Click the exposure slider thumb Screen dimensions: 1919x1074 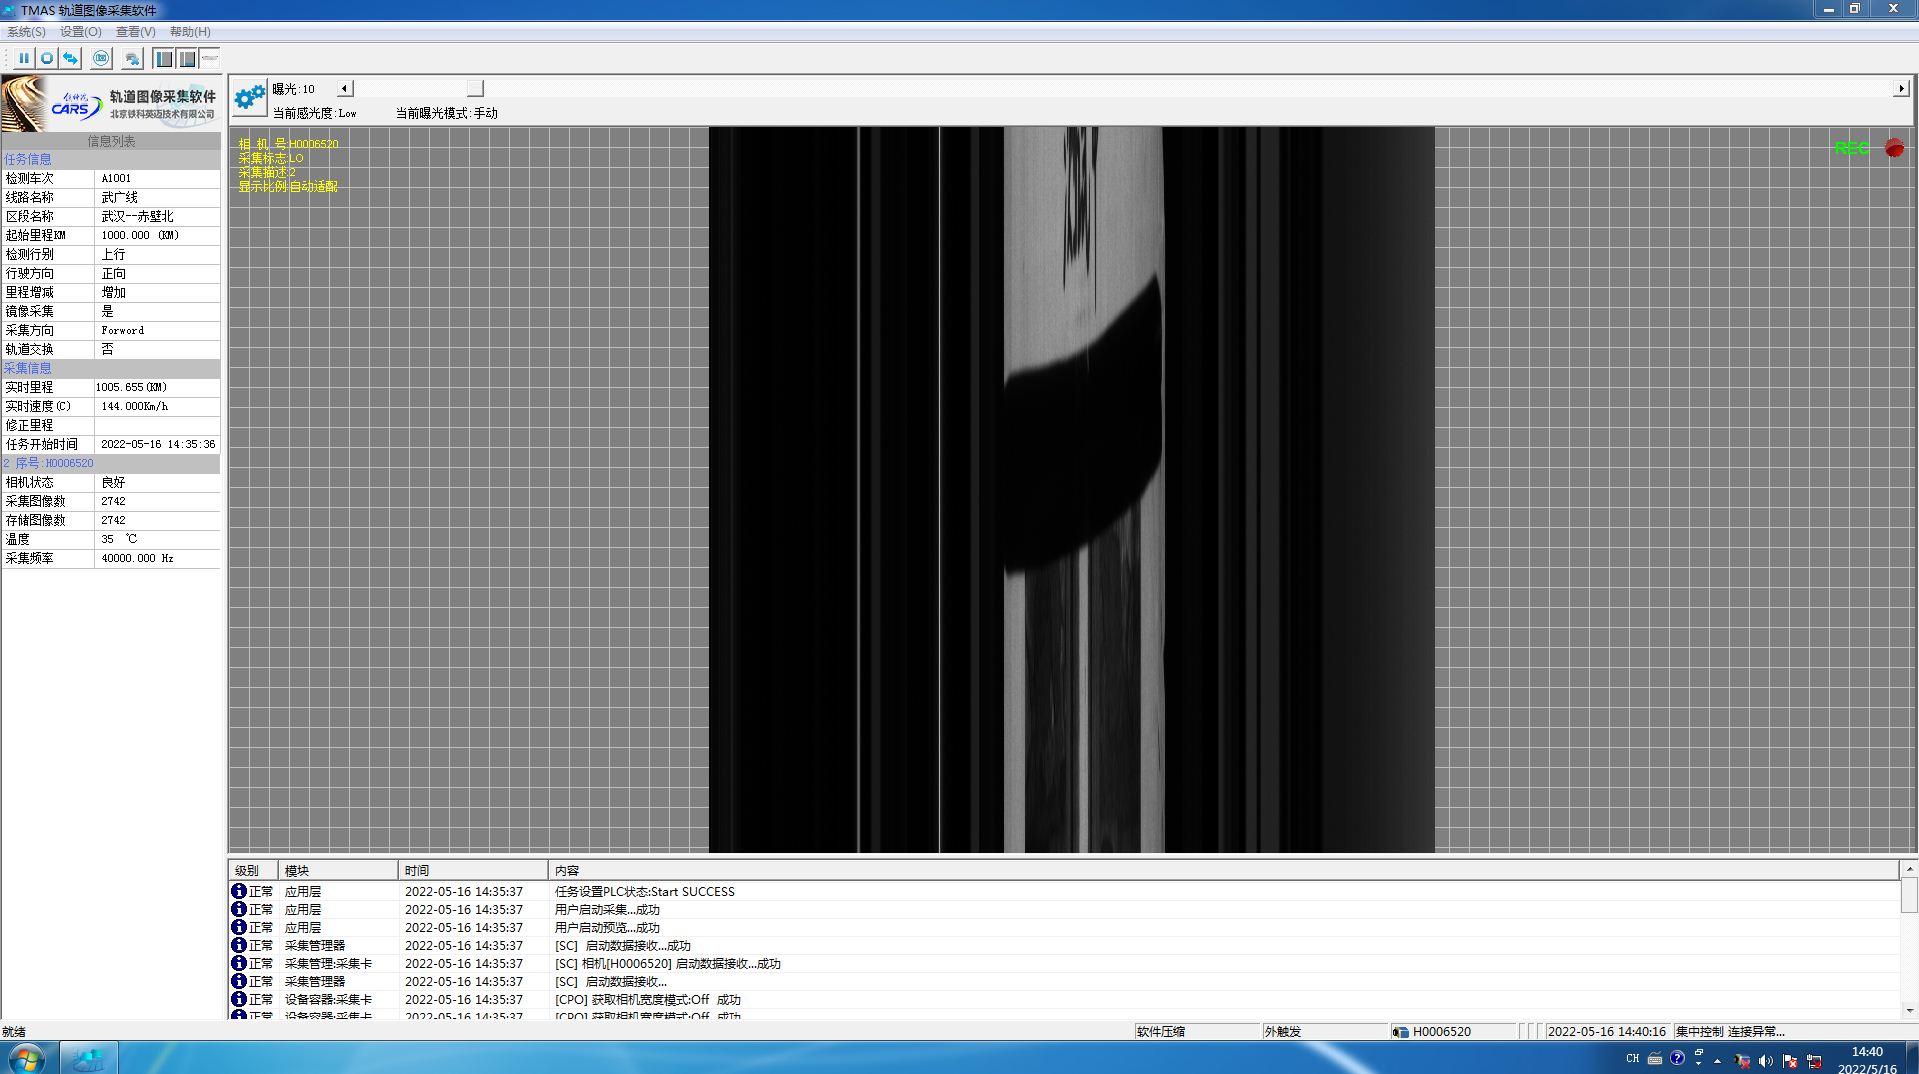point(475,89)
